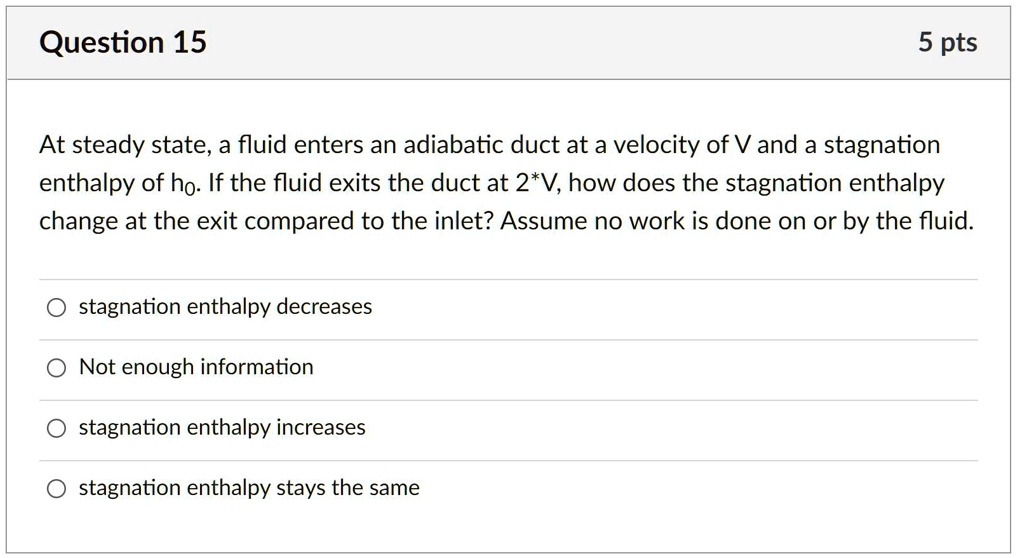Click the word "Assume" in the prompt
Viewport: 1016px width, 558px height.
coord(539,221)
